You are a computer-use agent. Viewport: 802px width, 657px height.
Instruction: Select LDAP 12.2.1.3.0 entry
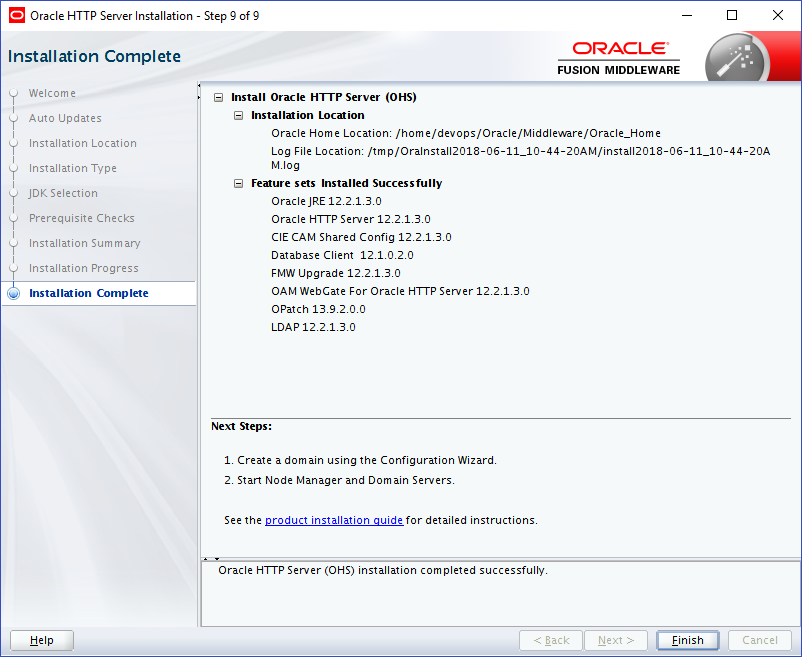coord(313,327)
